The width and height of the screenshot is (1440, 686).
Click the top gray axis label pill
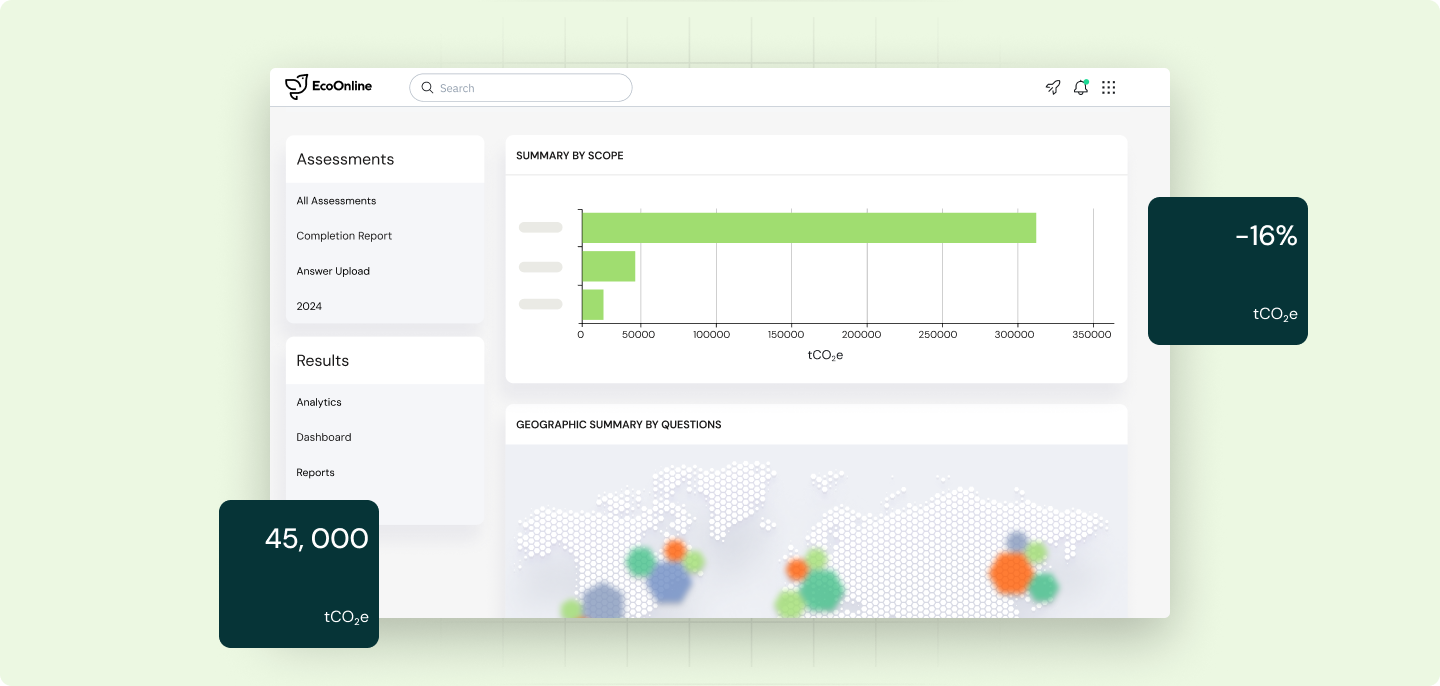tap(540, 227)
